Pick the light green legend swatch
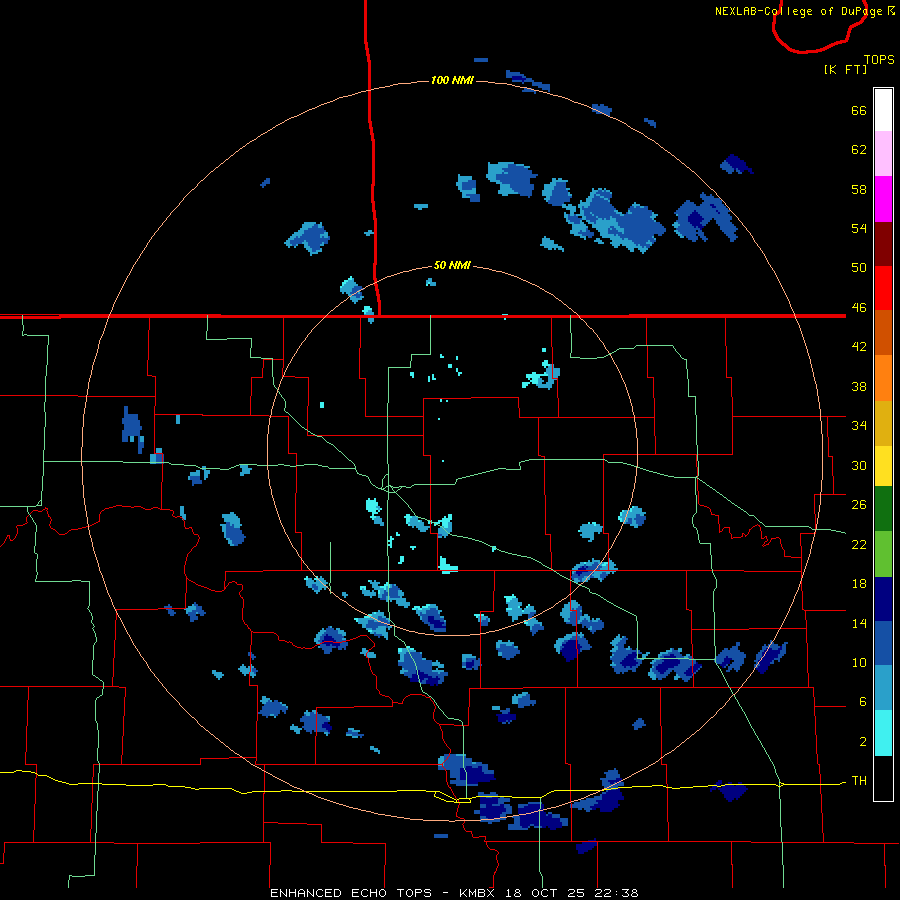The height and width of the screenshot is (900, 900). coord(883,554)
